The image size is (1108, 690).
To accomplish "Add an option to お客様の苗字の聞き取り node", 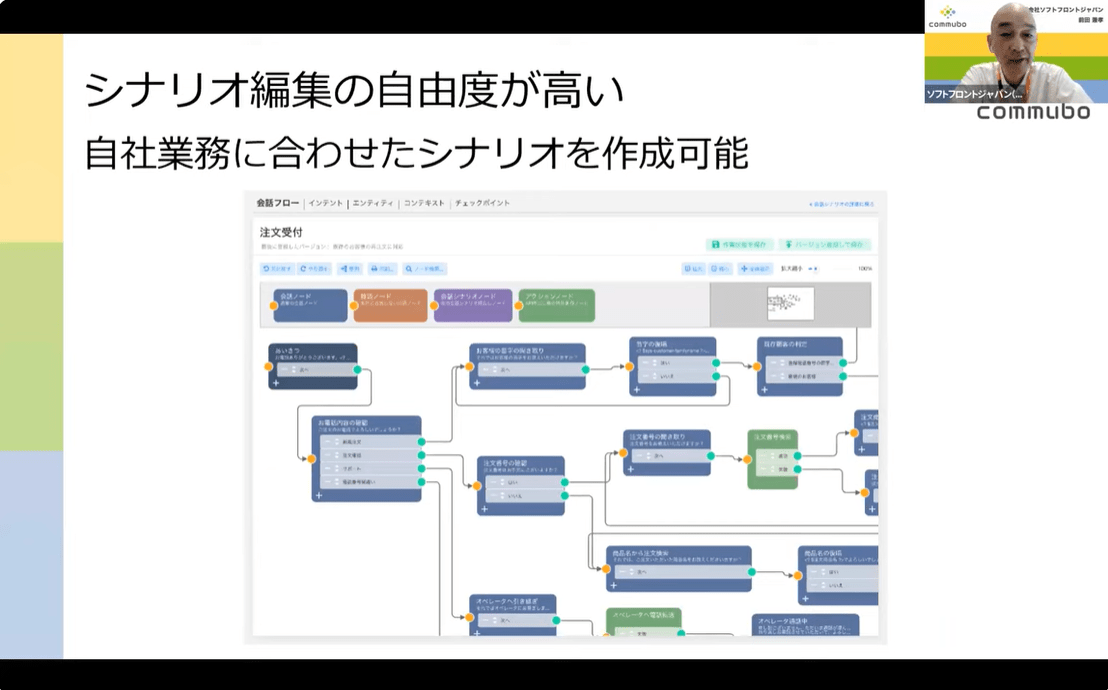I will (x=477, y=383).
